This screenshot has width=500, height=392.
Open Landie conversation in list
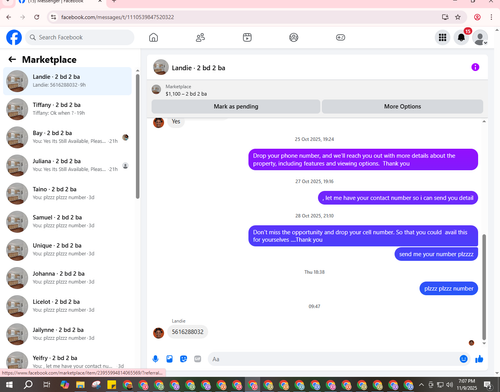67,81
